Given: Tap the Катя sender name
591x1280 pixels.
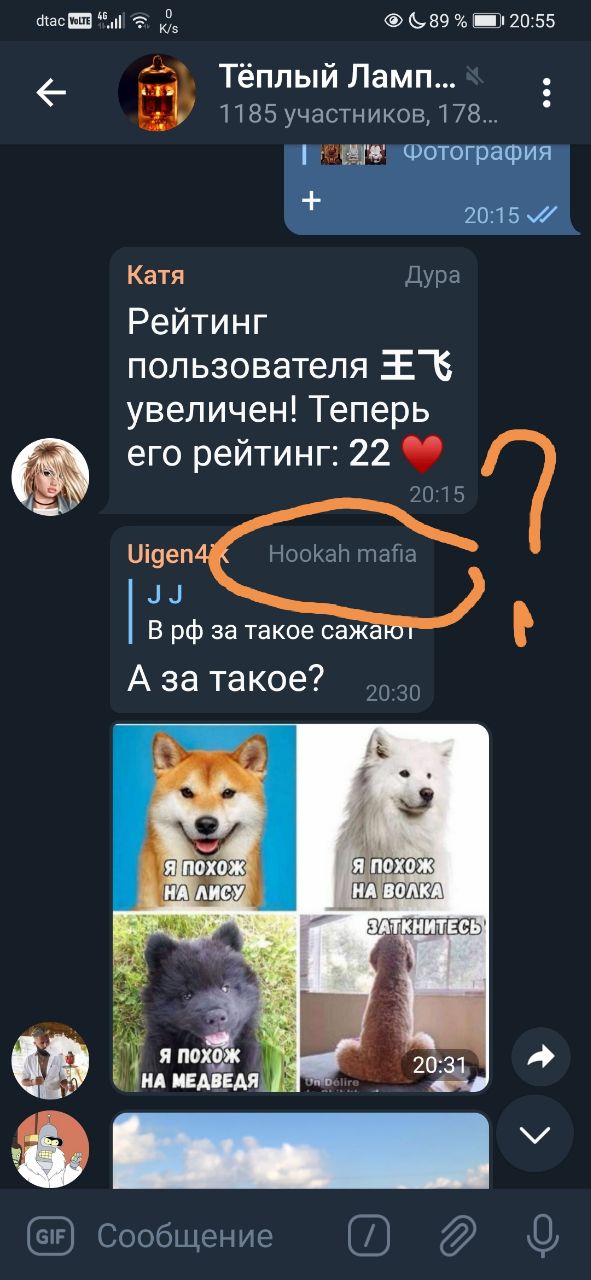Looking at the screenshot, I should click(156, 275).
